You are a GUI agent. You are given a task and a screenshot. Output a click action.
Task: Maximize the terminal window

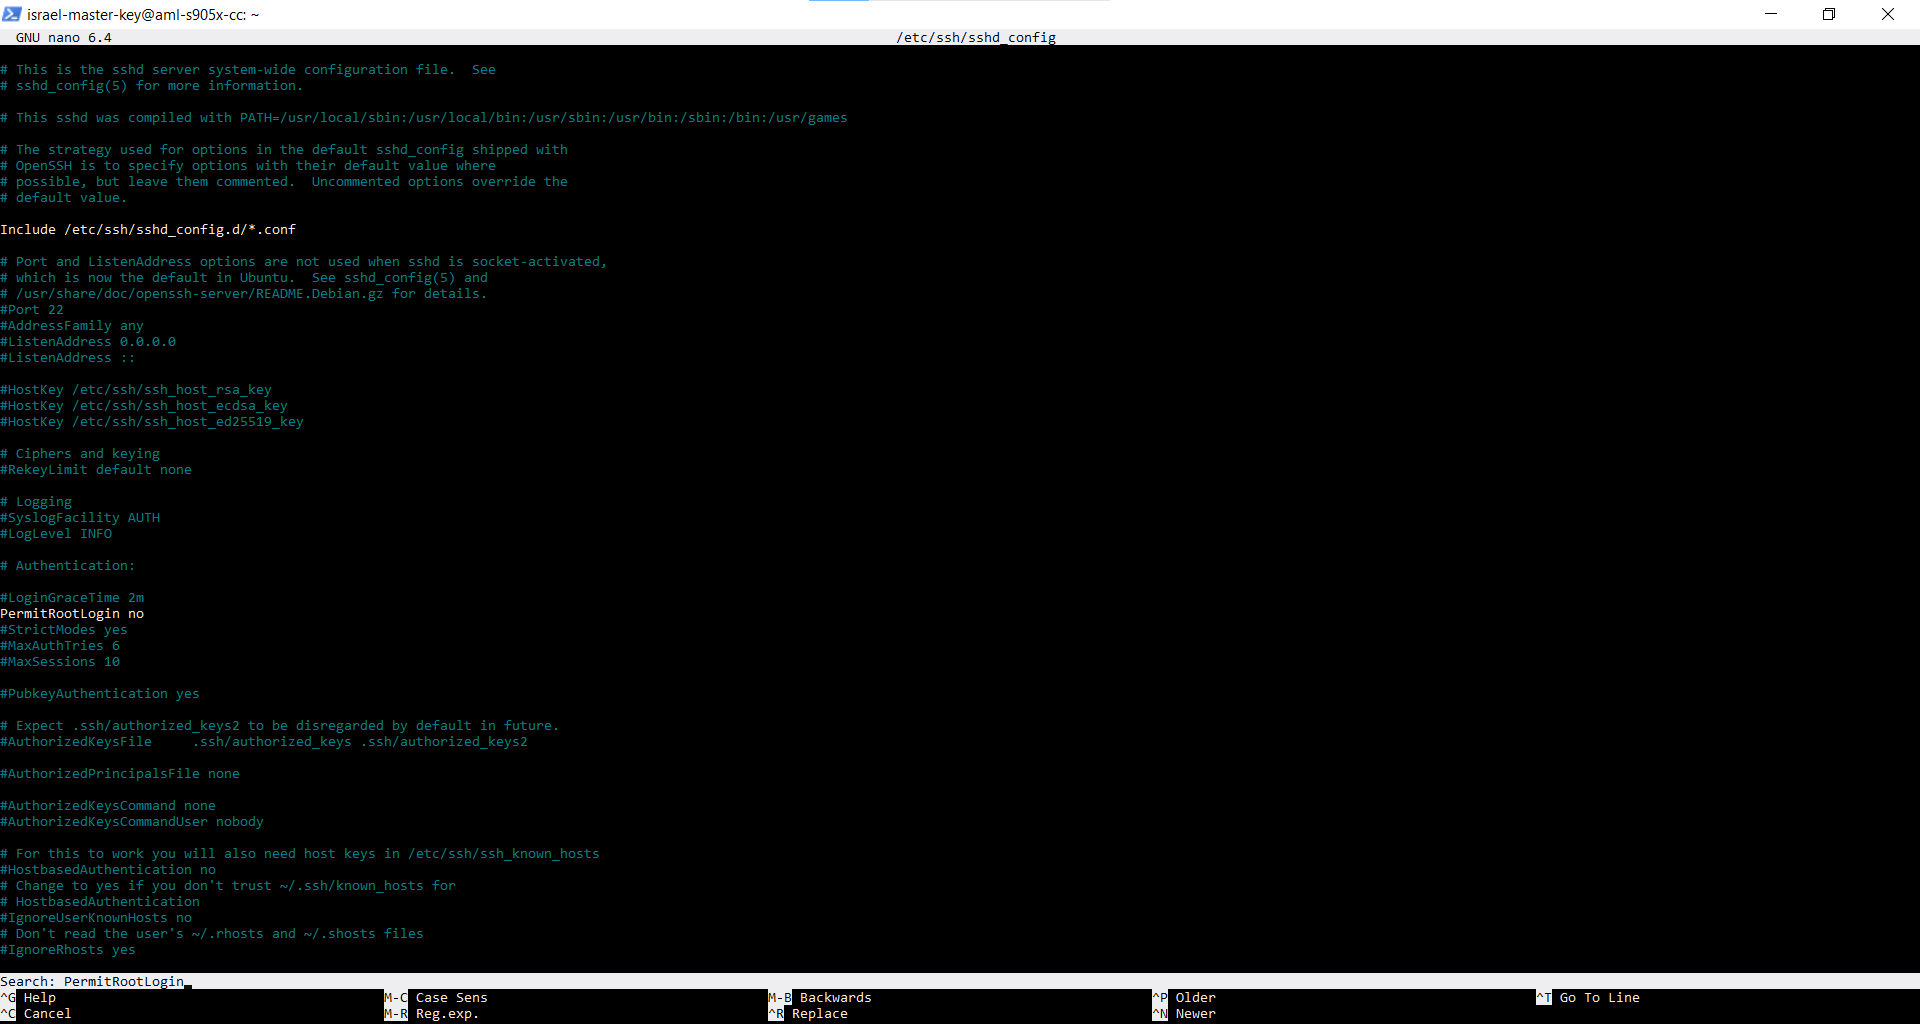(1829, 14)
